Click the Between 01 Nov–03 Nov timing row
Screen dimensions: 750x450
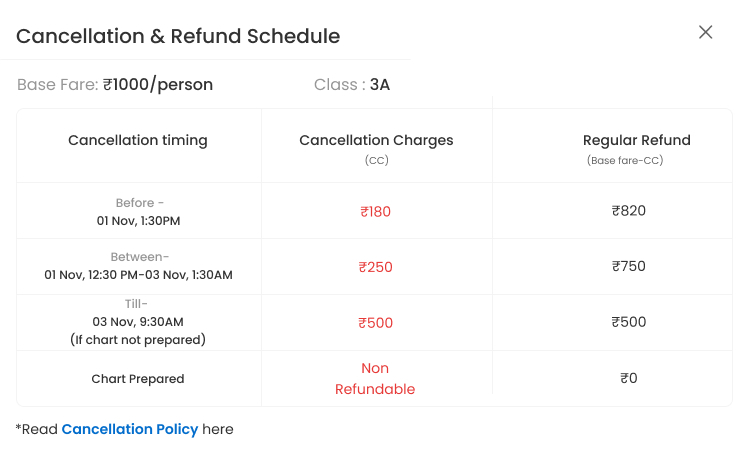[x=139, y=266]
